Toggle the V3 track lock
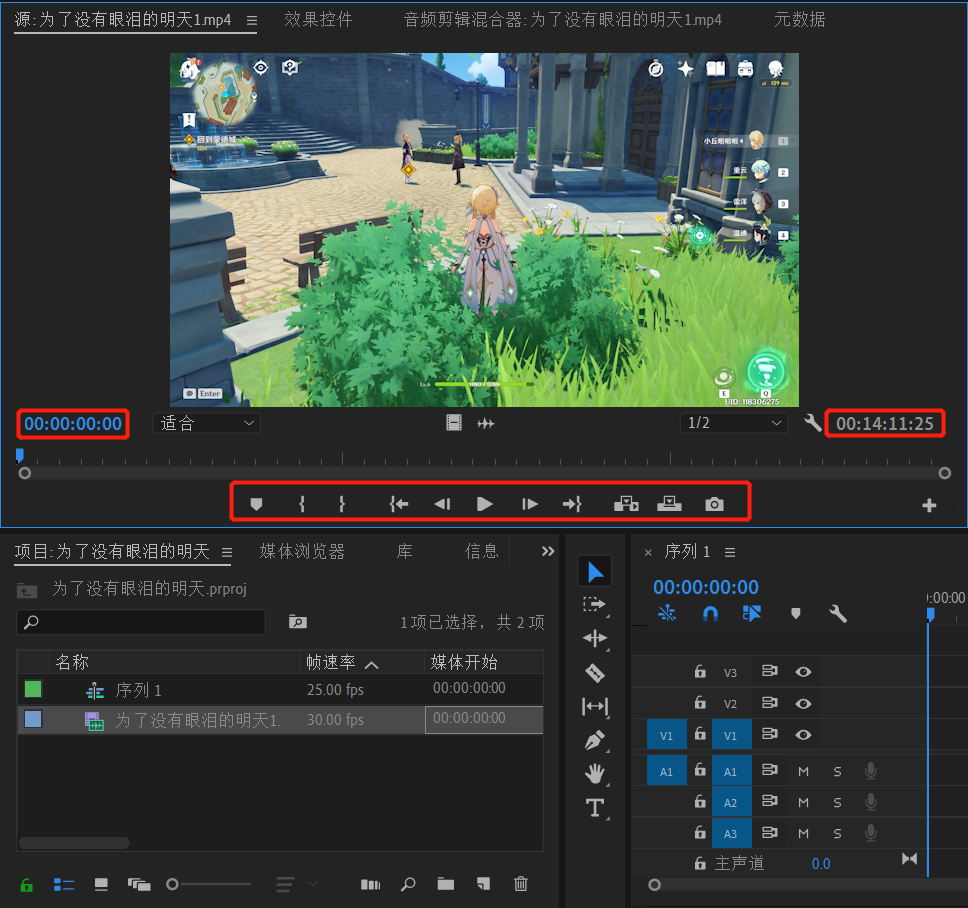Viewport: 968px width, 908px height. click(700, 671)
